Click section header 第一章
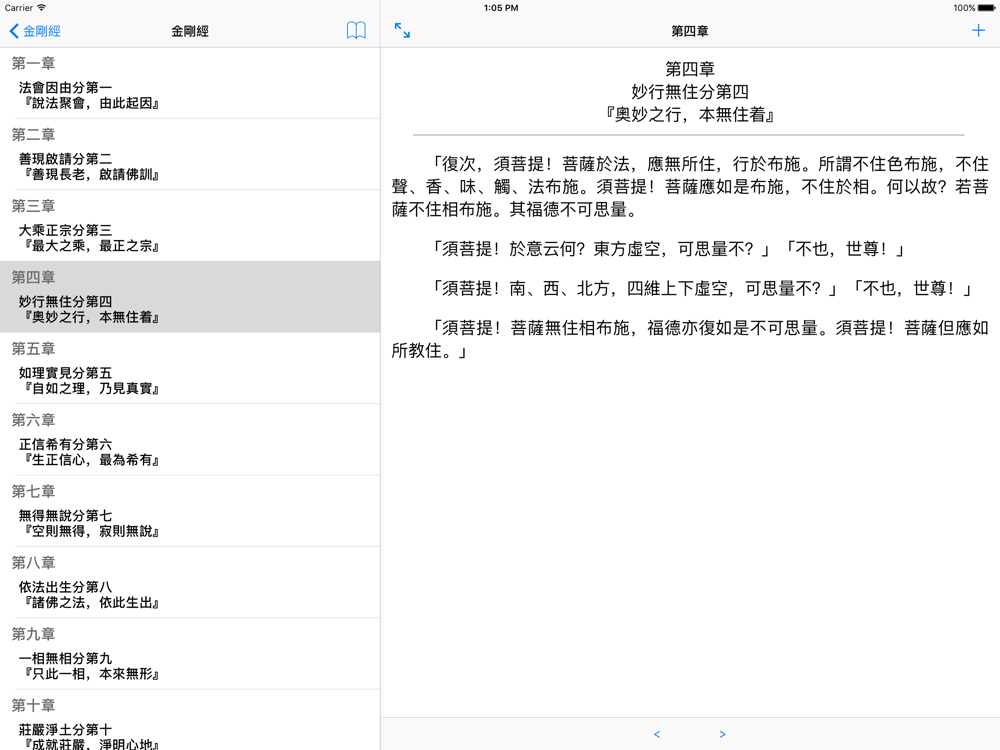1000x750 pixels. click(x=33, y=63)
